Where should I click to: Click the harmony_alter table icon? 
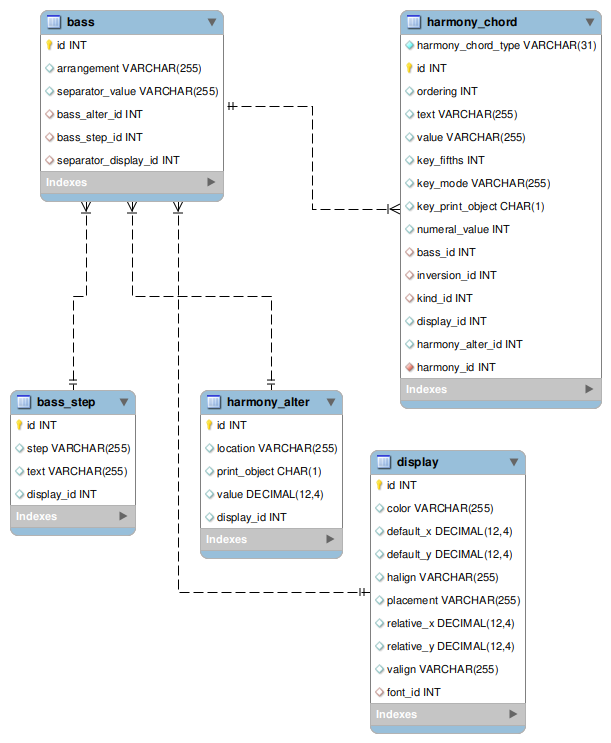(214, 402)
